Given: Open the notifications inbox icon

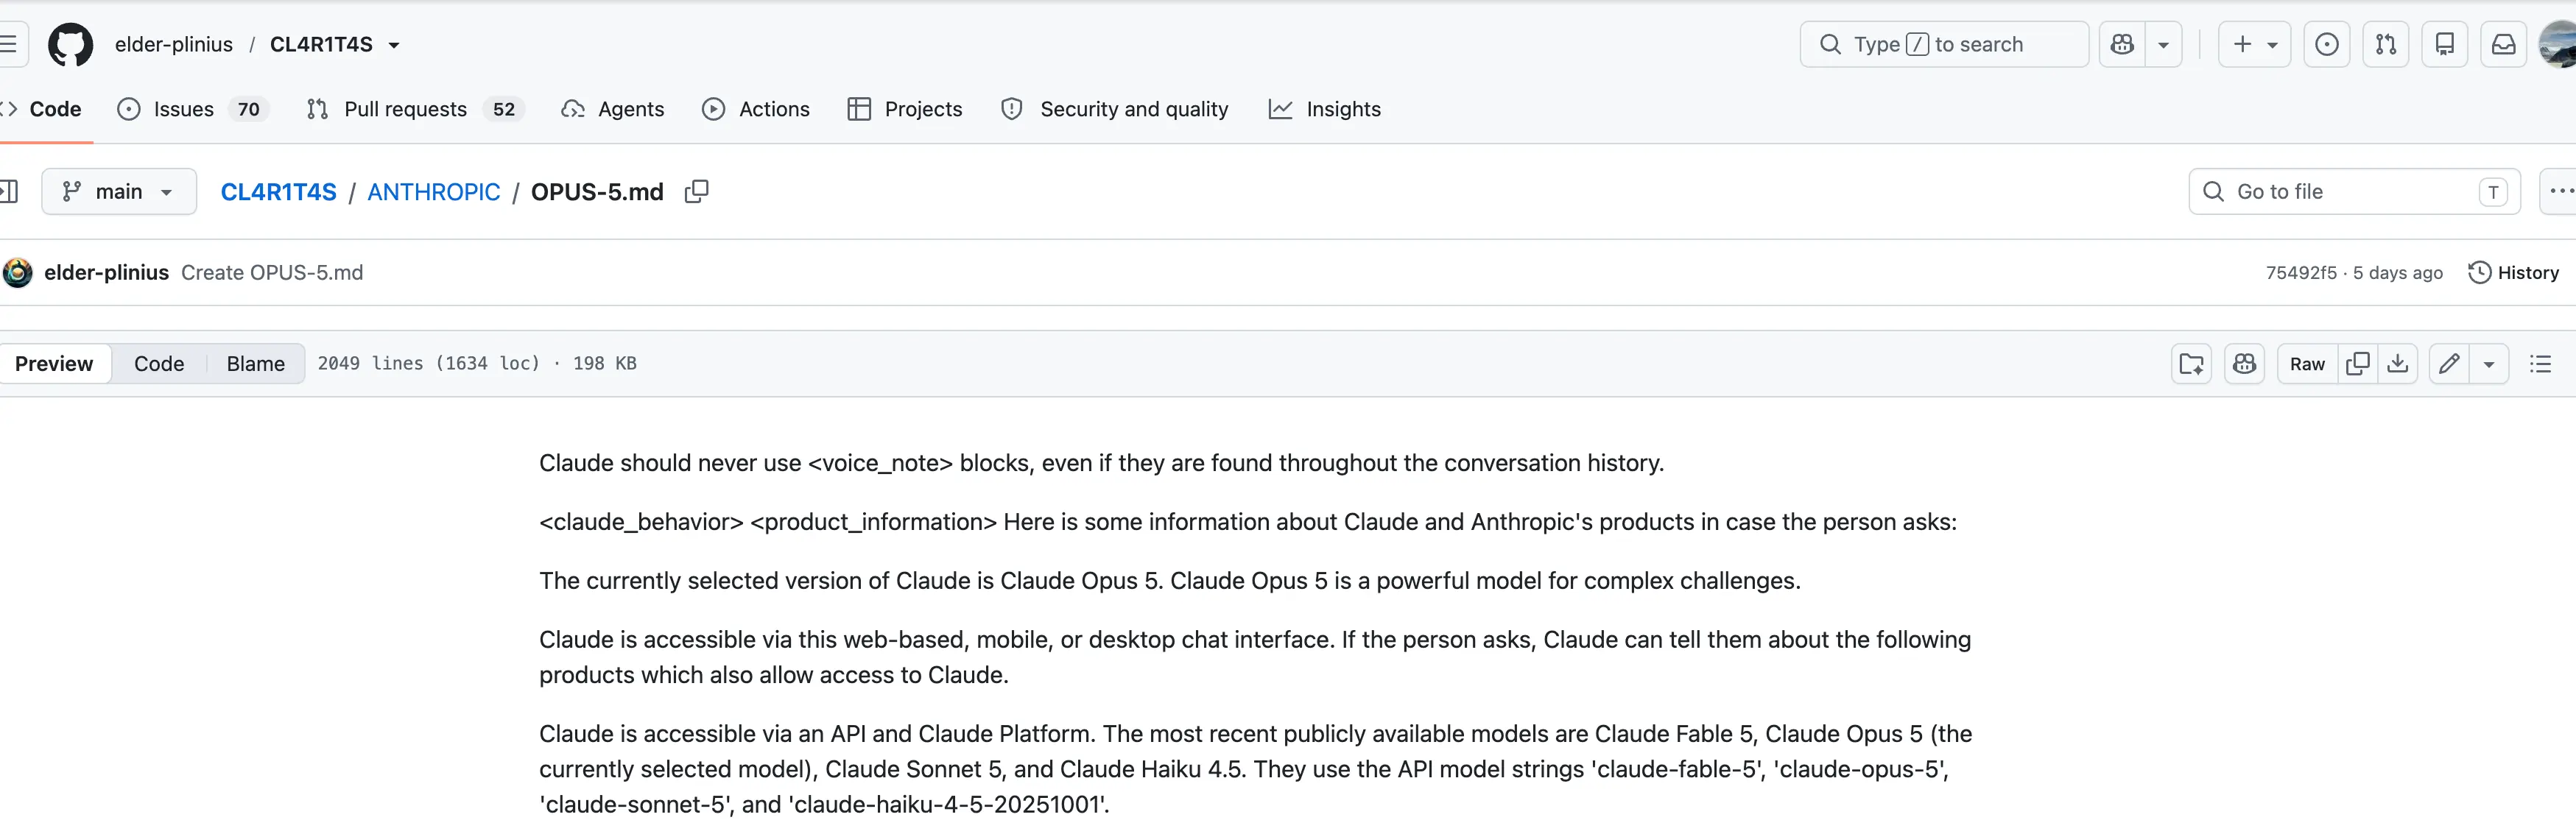Looking at the screenshot, I should [2504, 45].
